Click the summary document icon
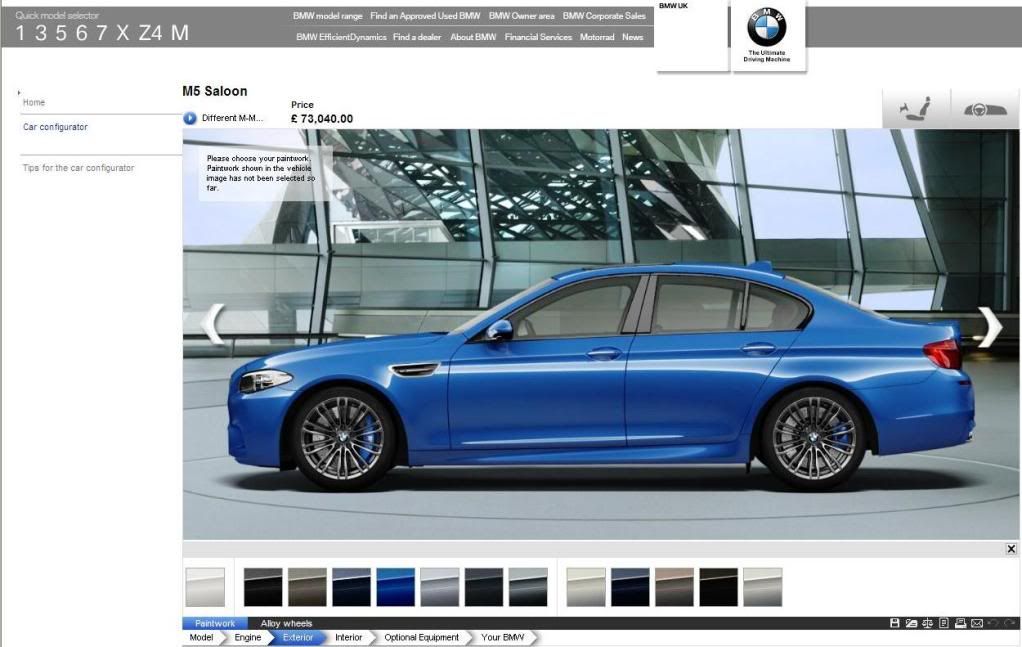1022x647 pixels. point(944,624)
